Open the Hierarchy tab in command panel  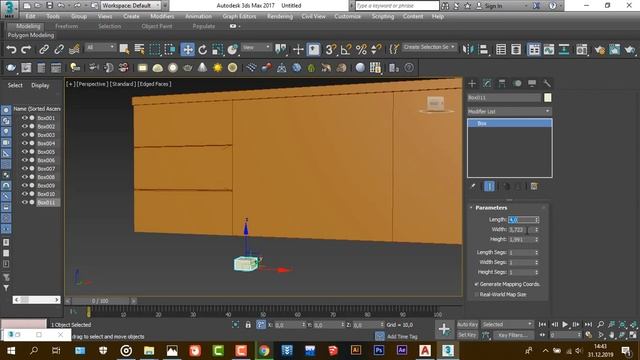[x=502, y=84]
